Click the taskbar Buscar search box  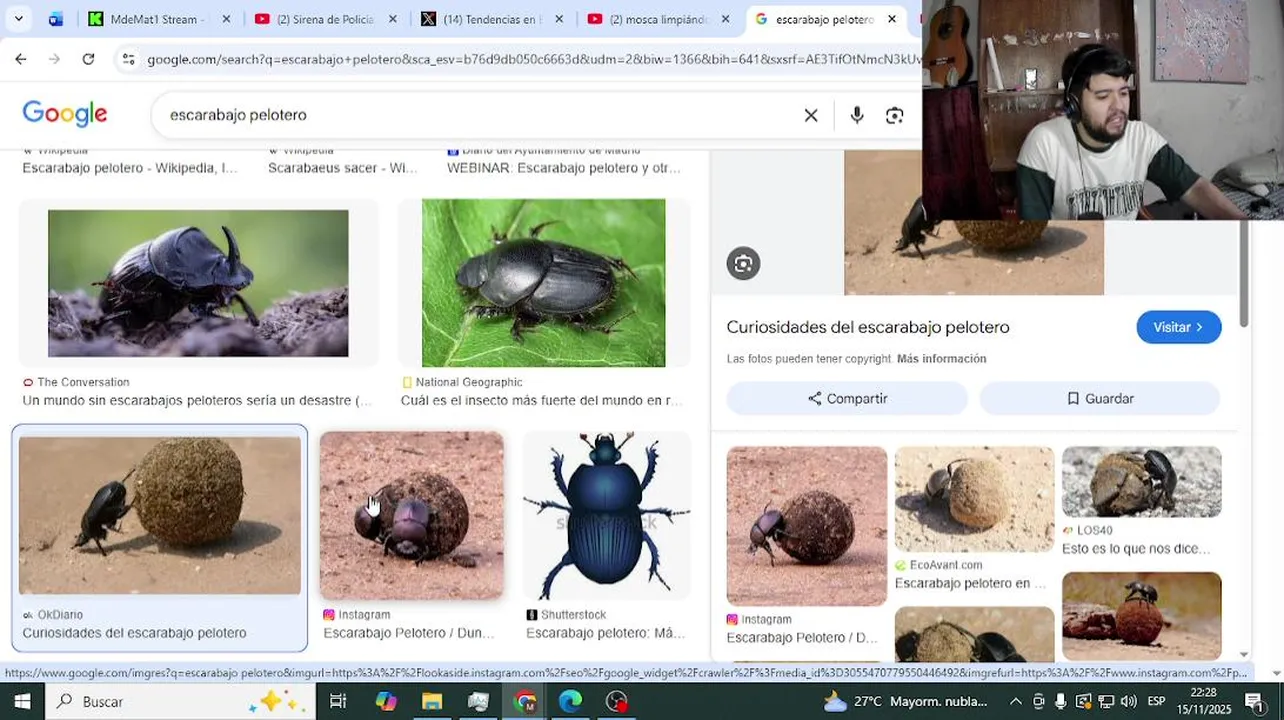(x=180, y=701)
